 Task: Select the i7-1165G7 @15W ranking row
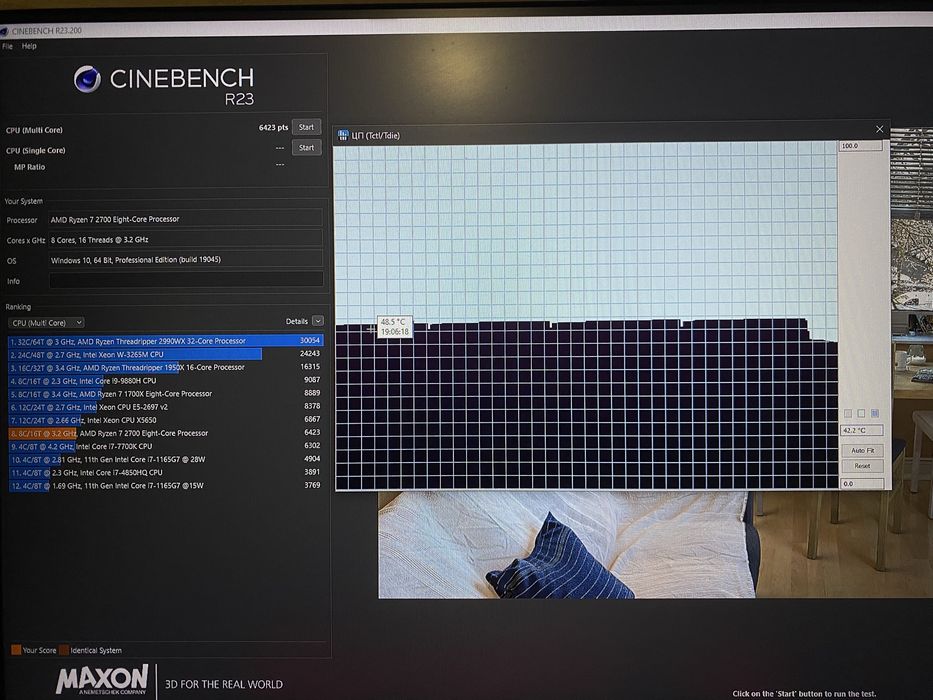165,485
